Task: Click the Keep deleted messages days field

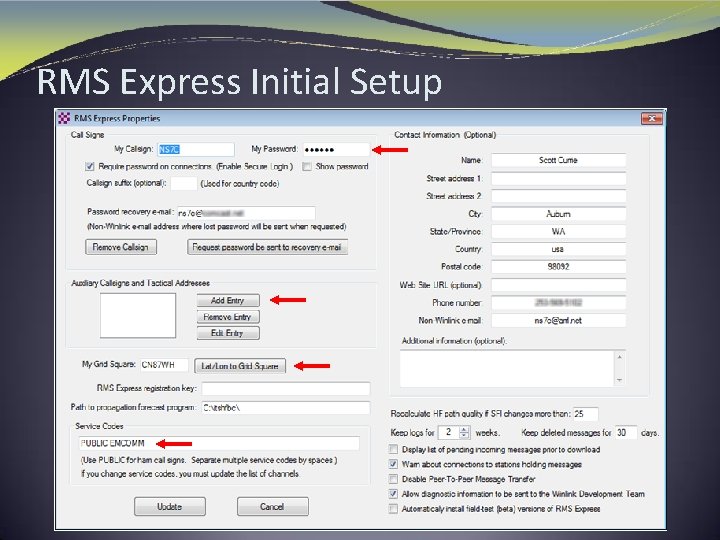Action: tap(626, 433)
